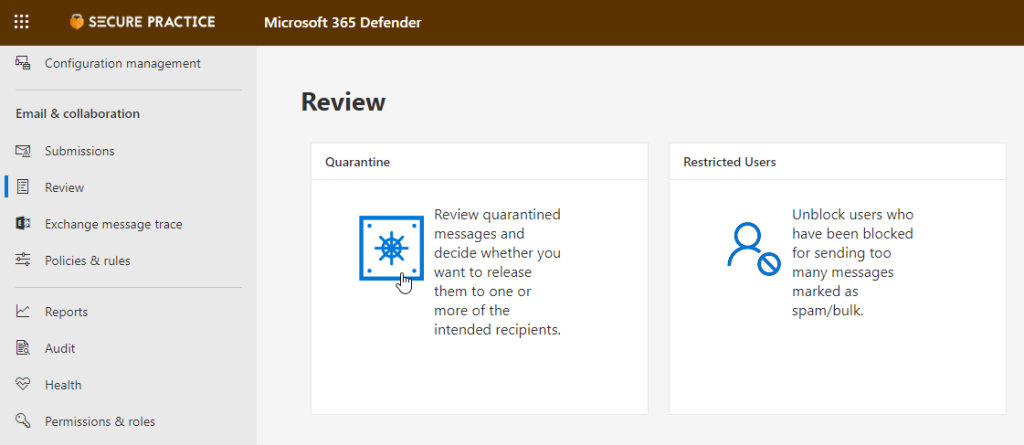Click the Review quarantined messages description
1024x445 pixels.
(x=497, y=272)
